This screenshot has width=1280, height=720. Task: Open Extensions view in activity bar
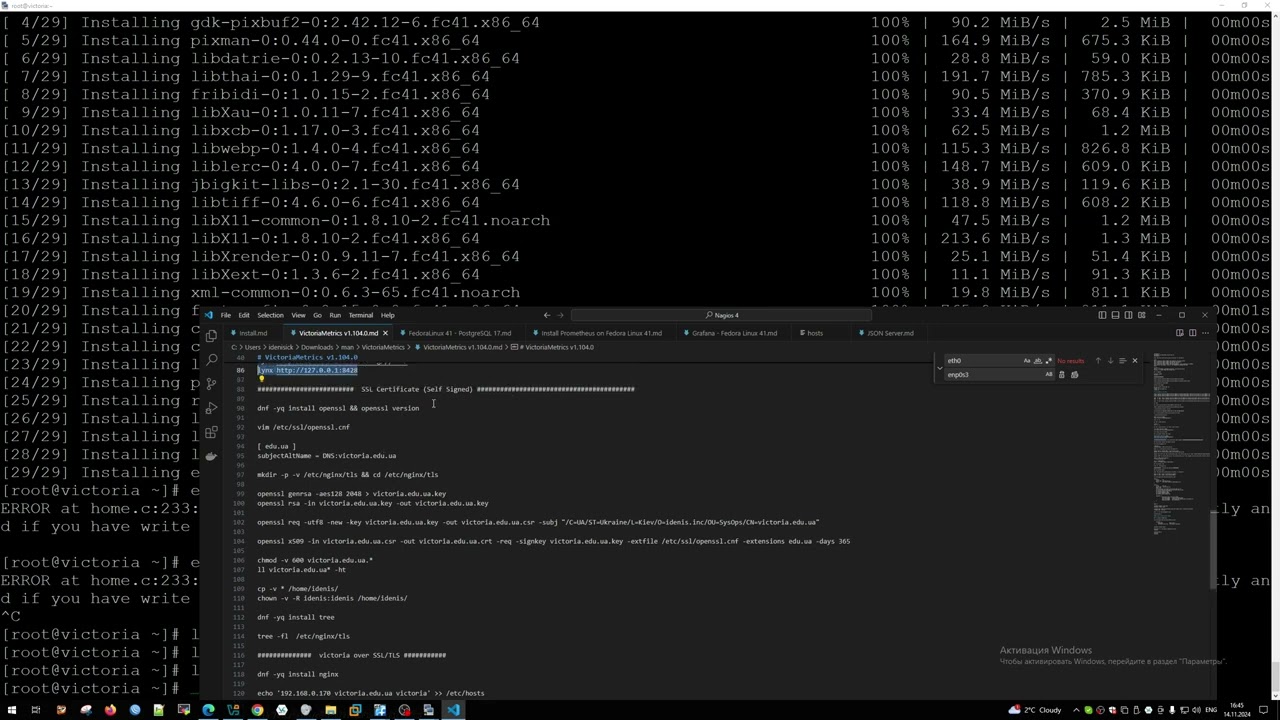[x=211, y=432]
